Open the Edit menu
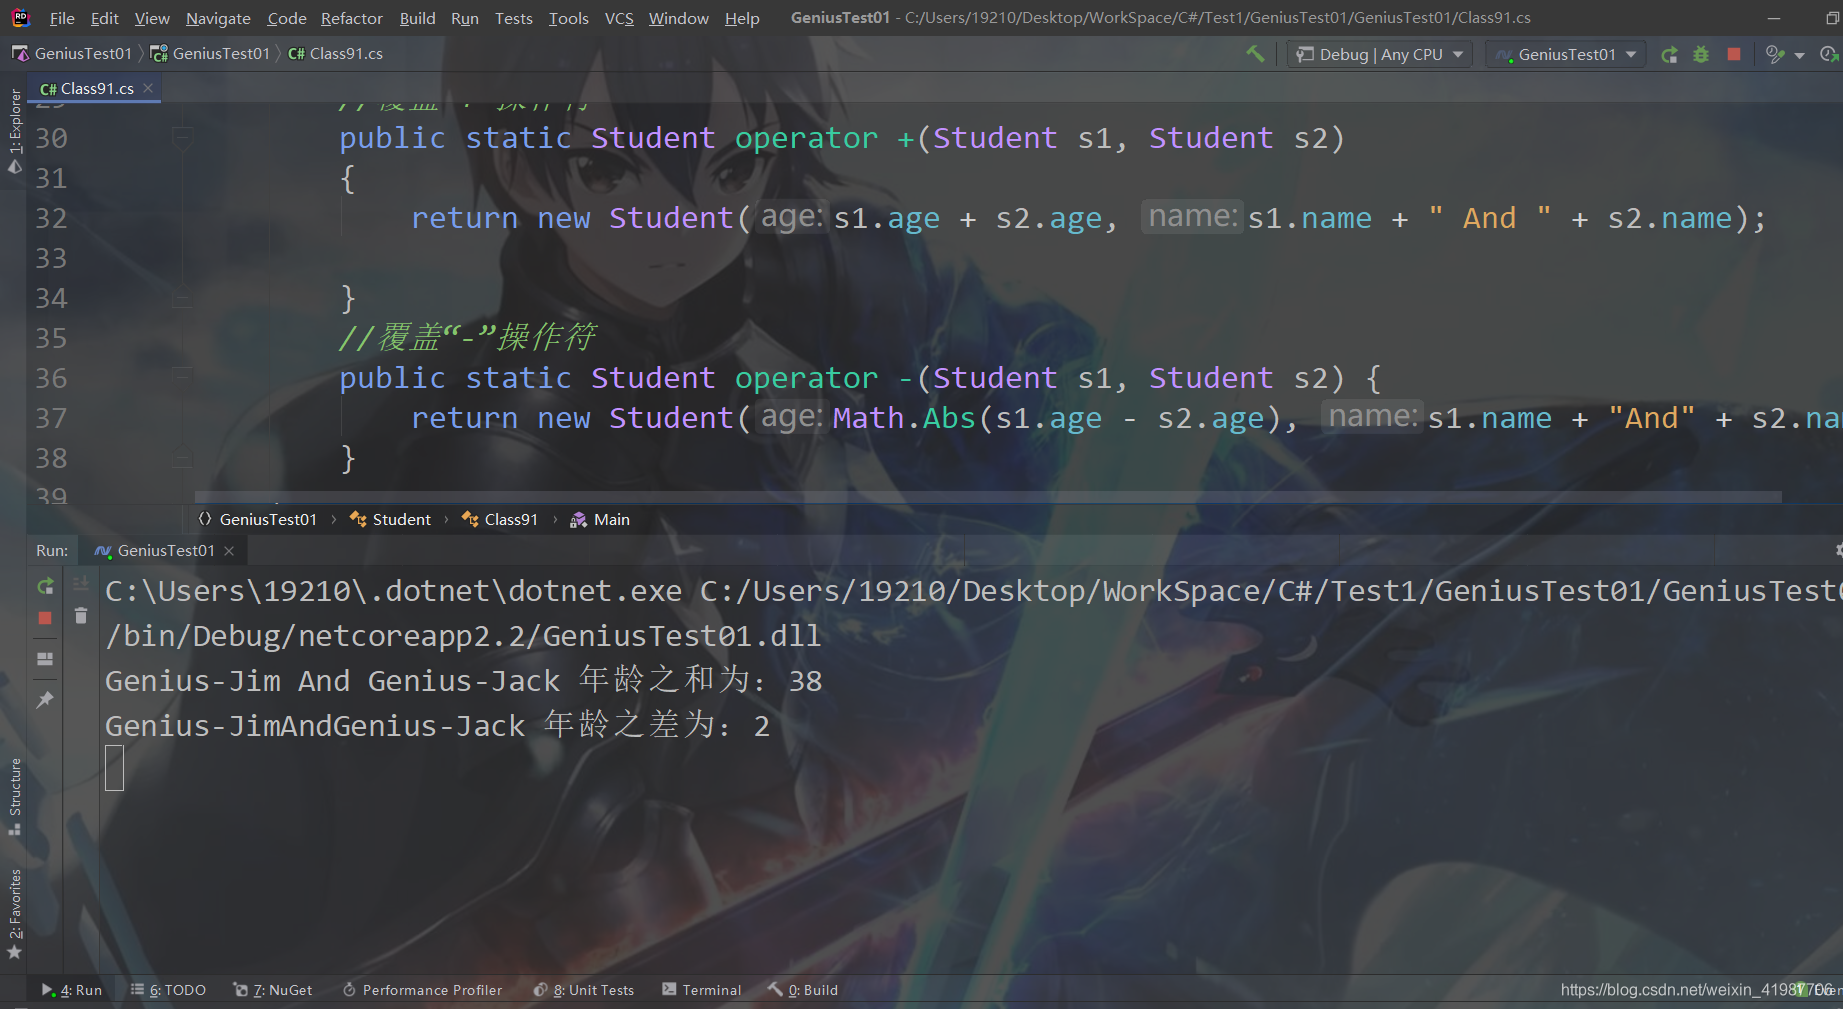The image size is (1843, 1009). [x=104, y=18]
